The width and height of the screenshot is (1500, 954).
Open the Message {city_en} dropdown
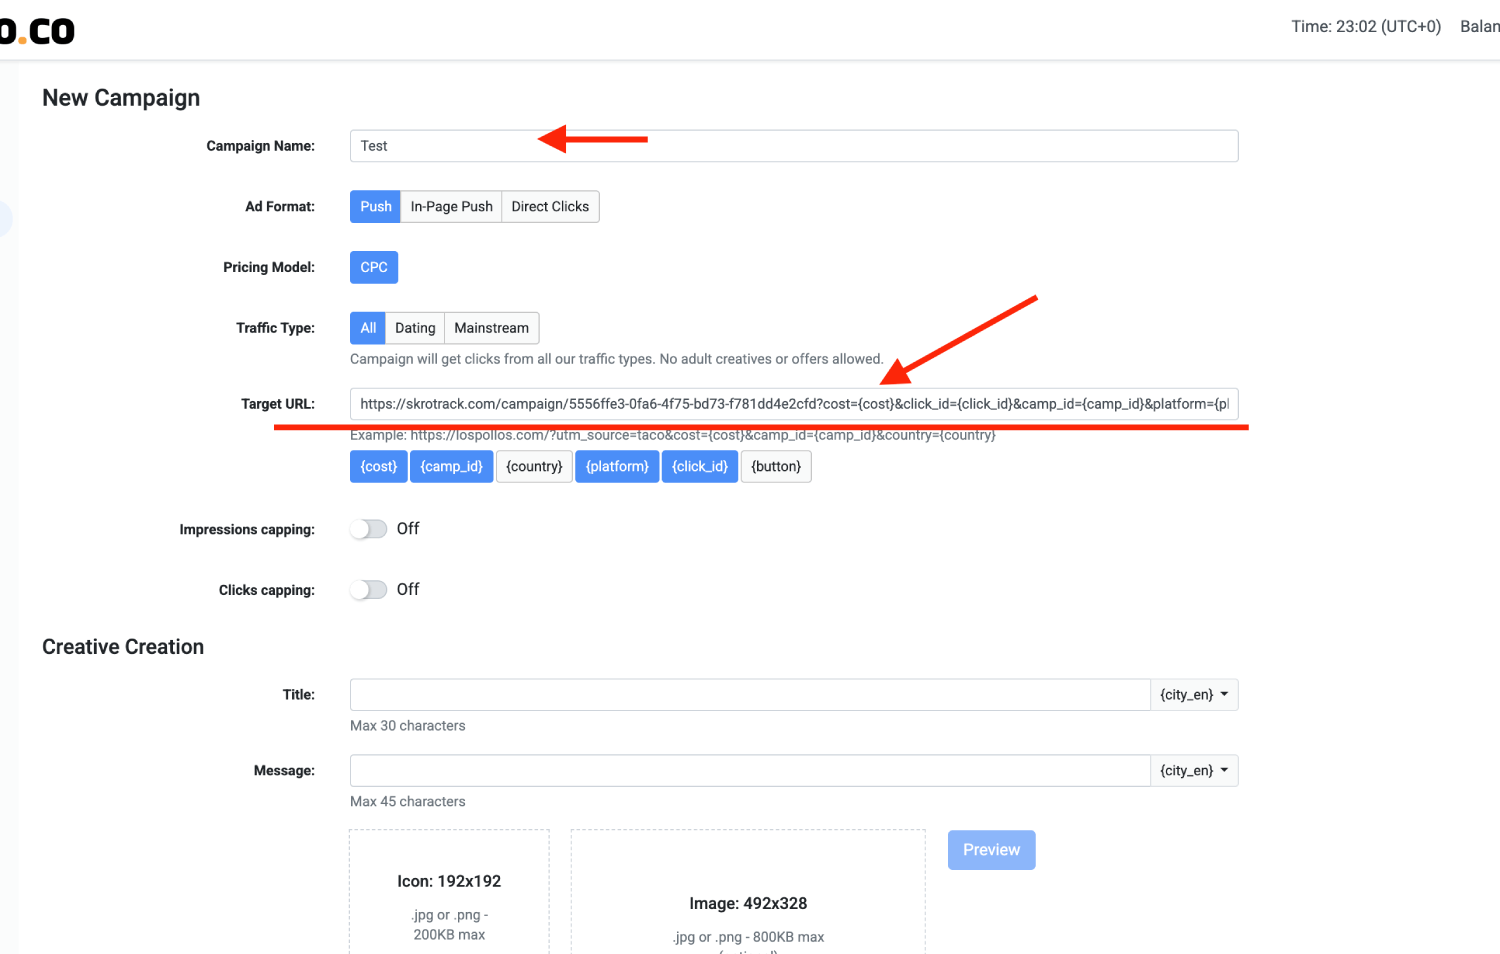(x=1194, y=771)
